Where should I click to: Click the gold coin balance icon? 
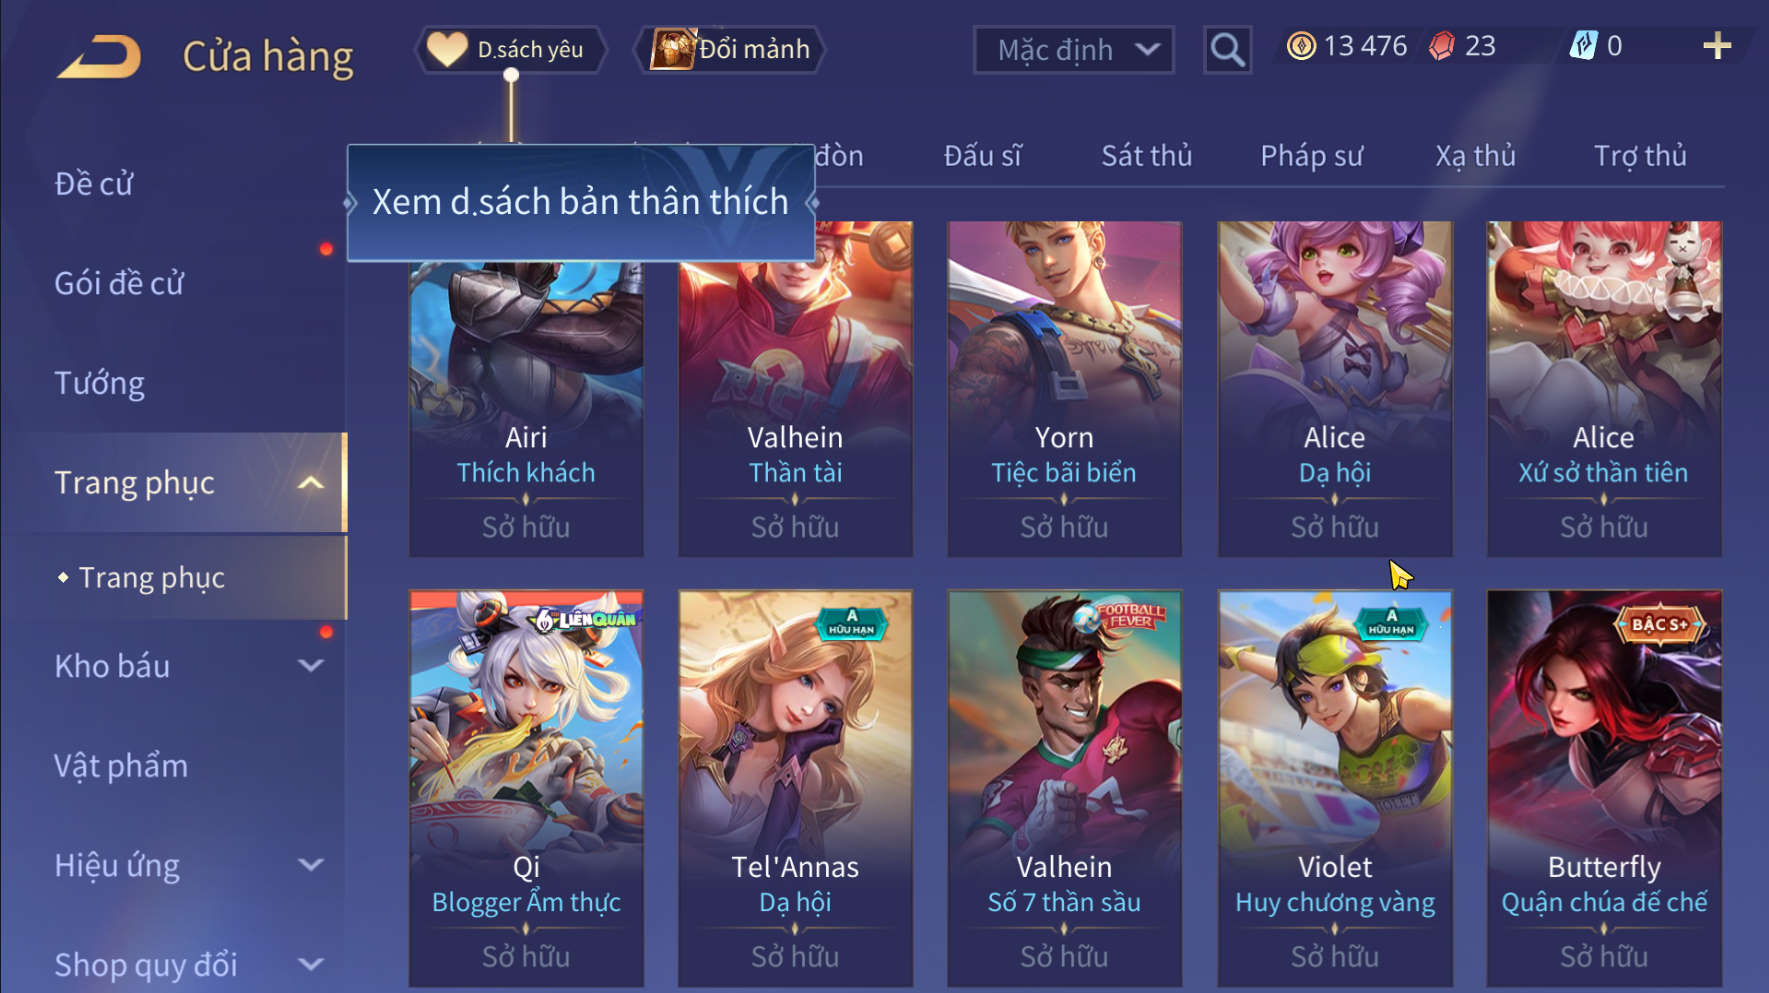click(x=1301, y=46)
